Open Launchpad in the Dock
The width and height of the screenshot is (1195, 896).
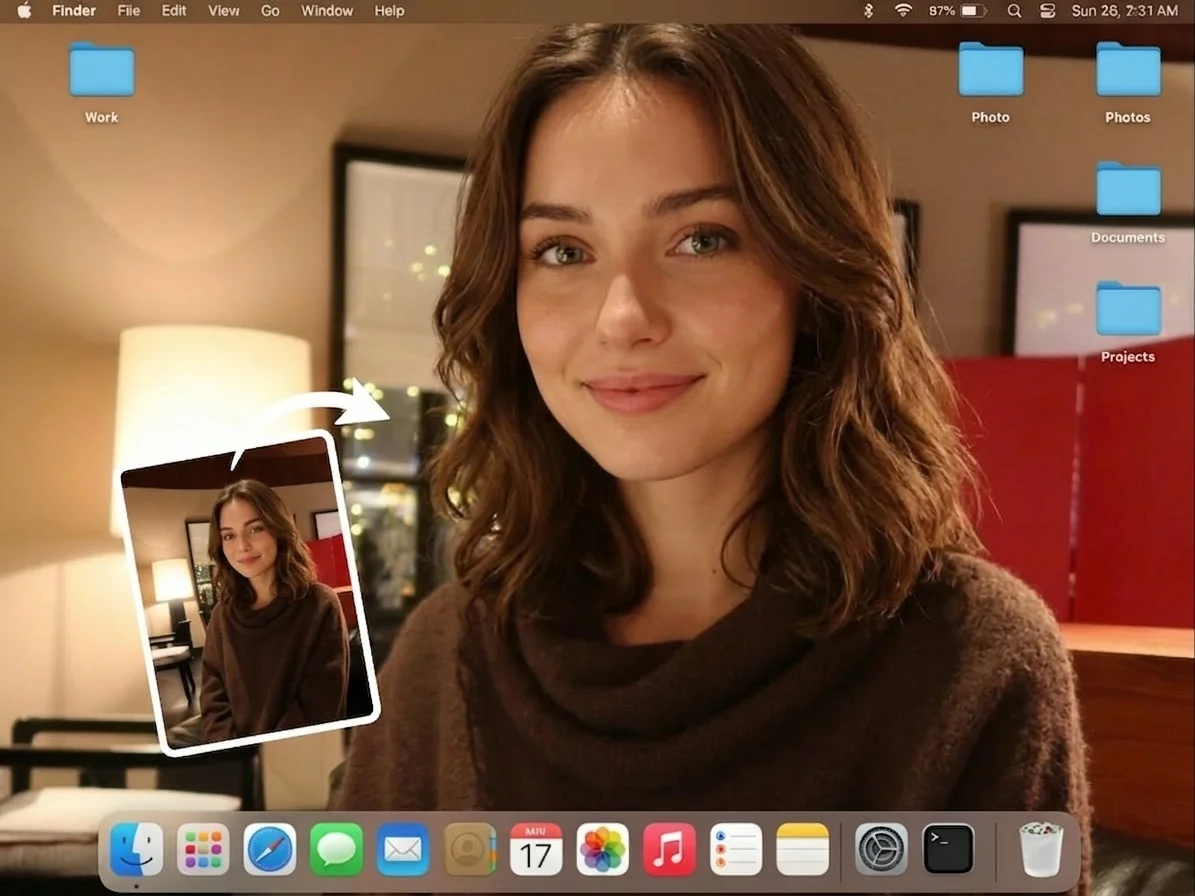pos(203,849)
